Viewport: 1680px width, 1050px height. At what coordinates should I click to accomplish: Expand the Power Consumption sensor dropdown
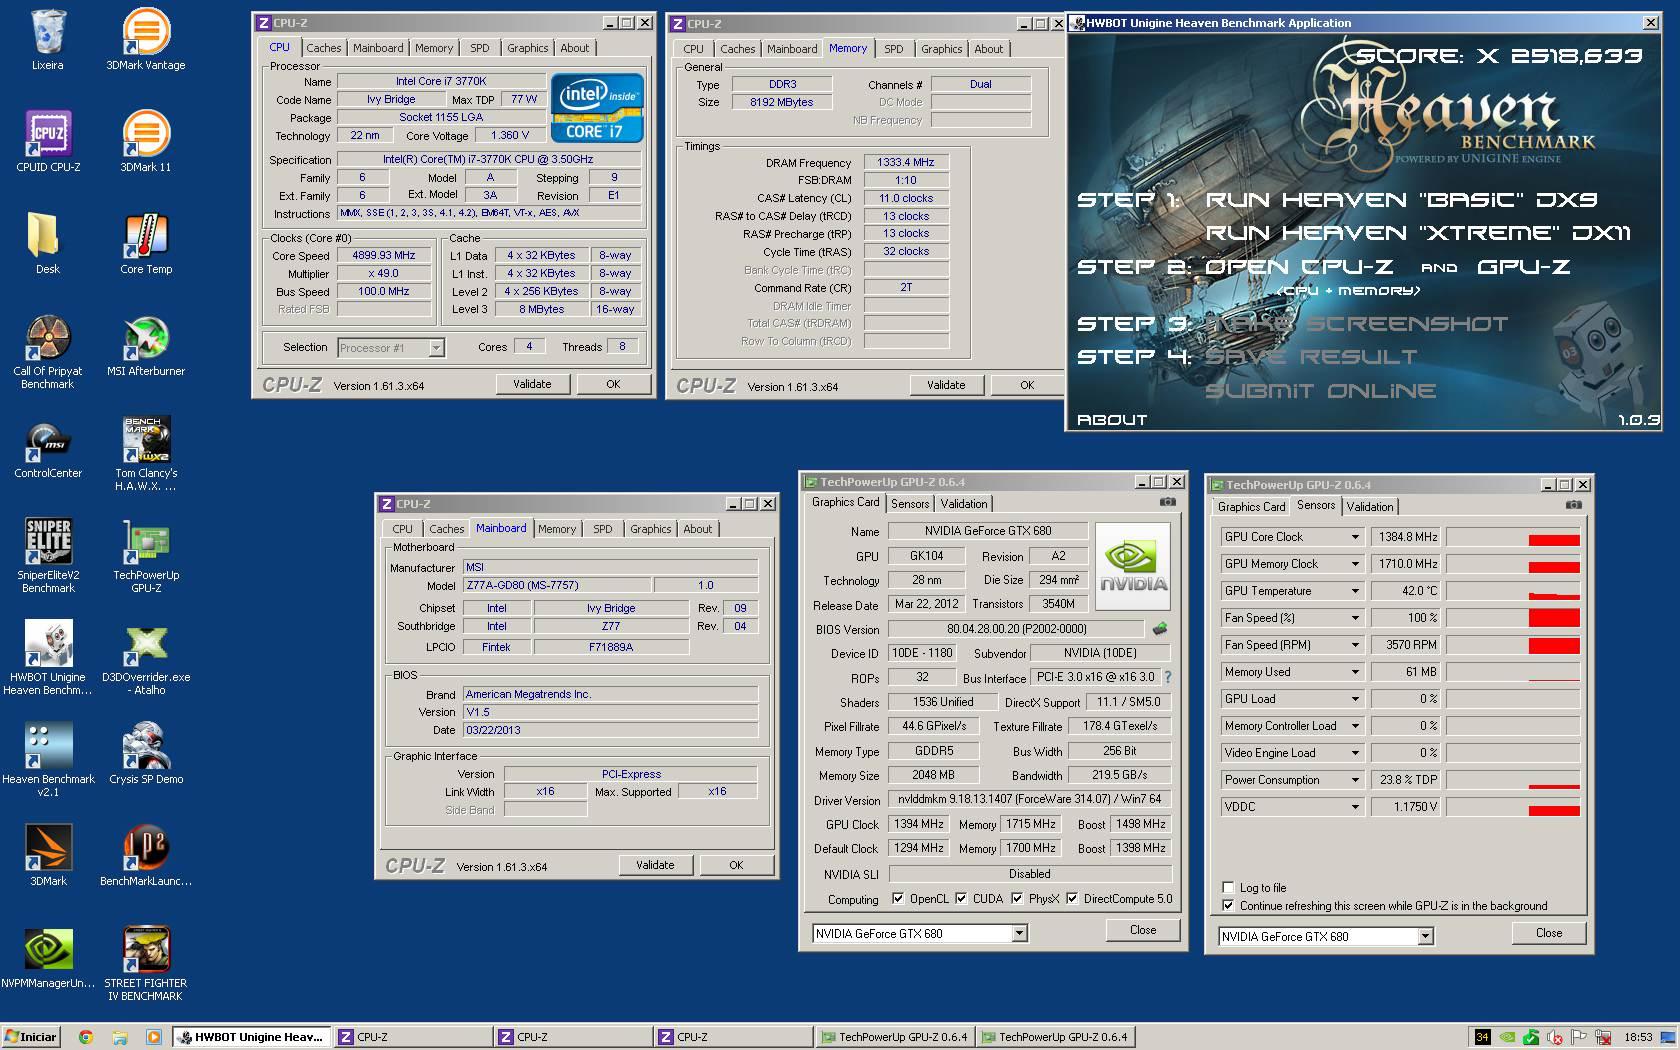[1355, 780]
